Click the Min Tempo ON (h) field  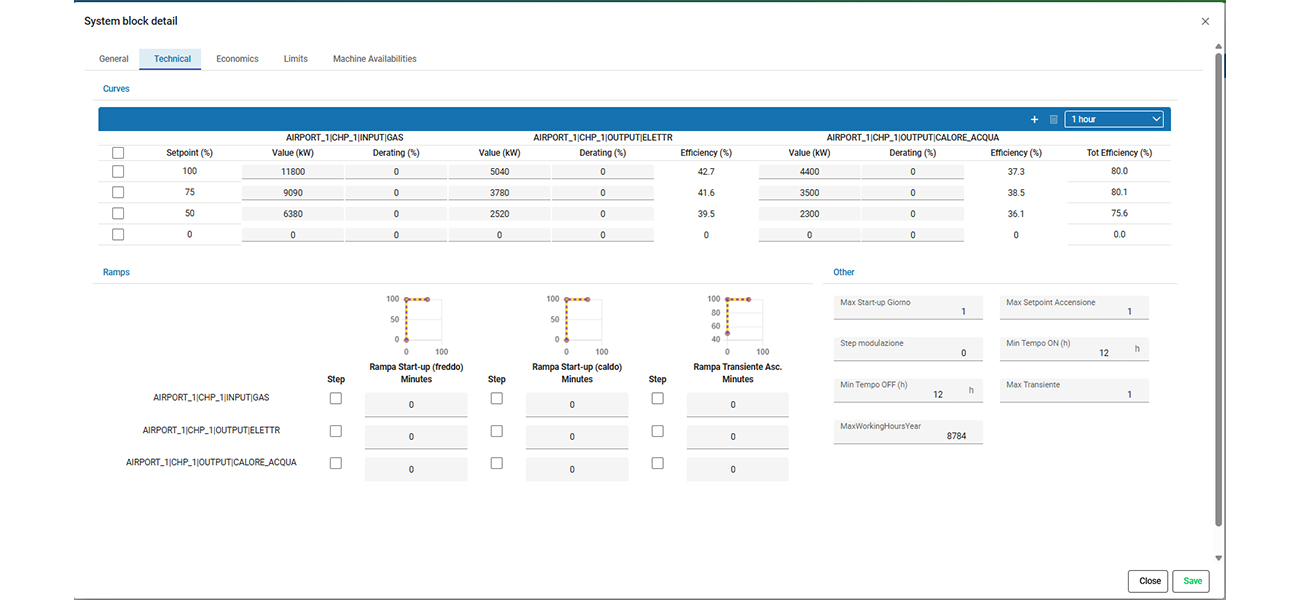pos(1074,348)
